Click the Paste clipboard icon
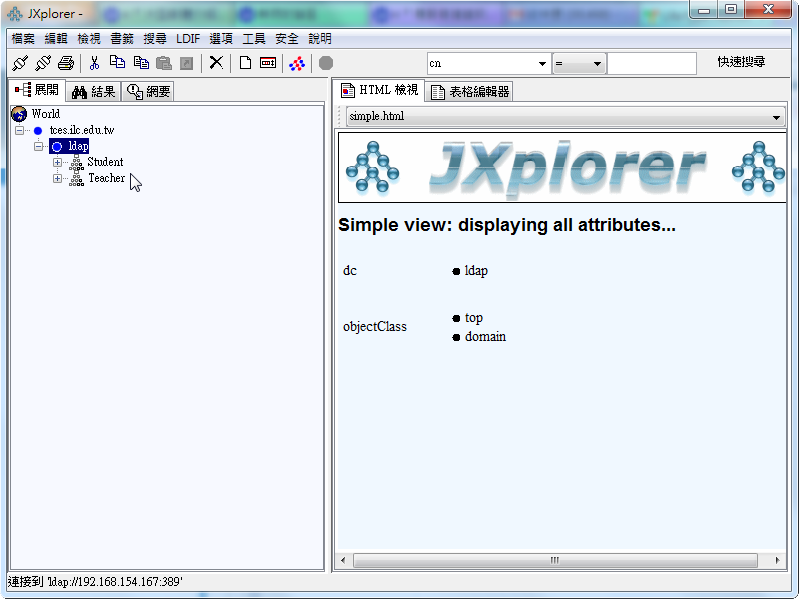 164,63
